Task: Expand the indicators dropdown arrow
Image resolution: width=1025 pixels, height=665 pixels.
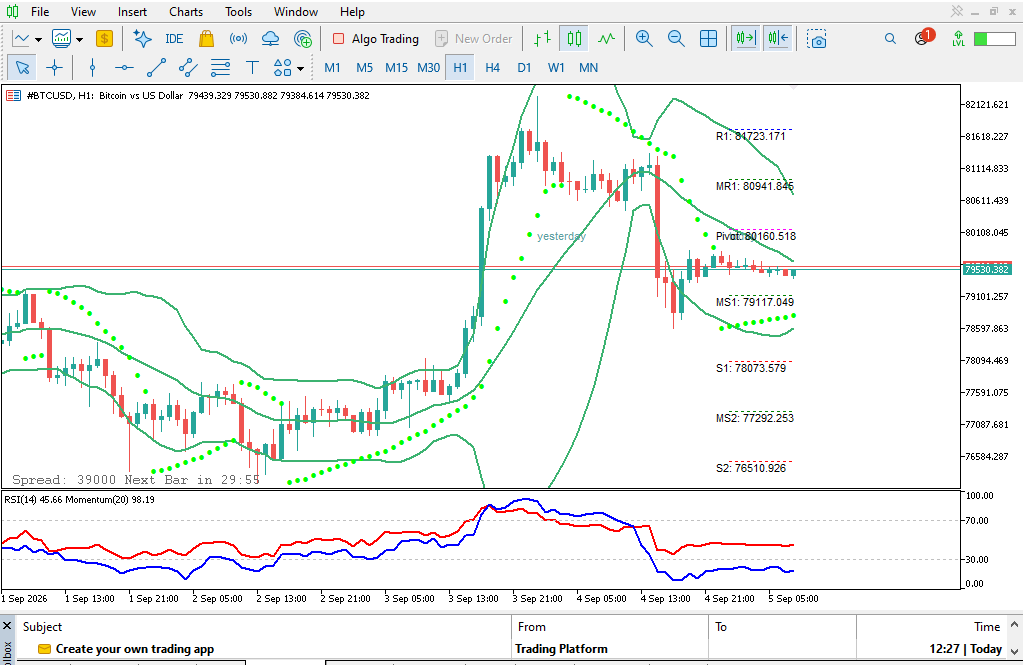Action: 80,39
